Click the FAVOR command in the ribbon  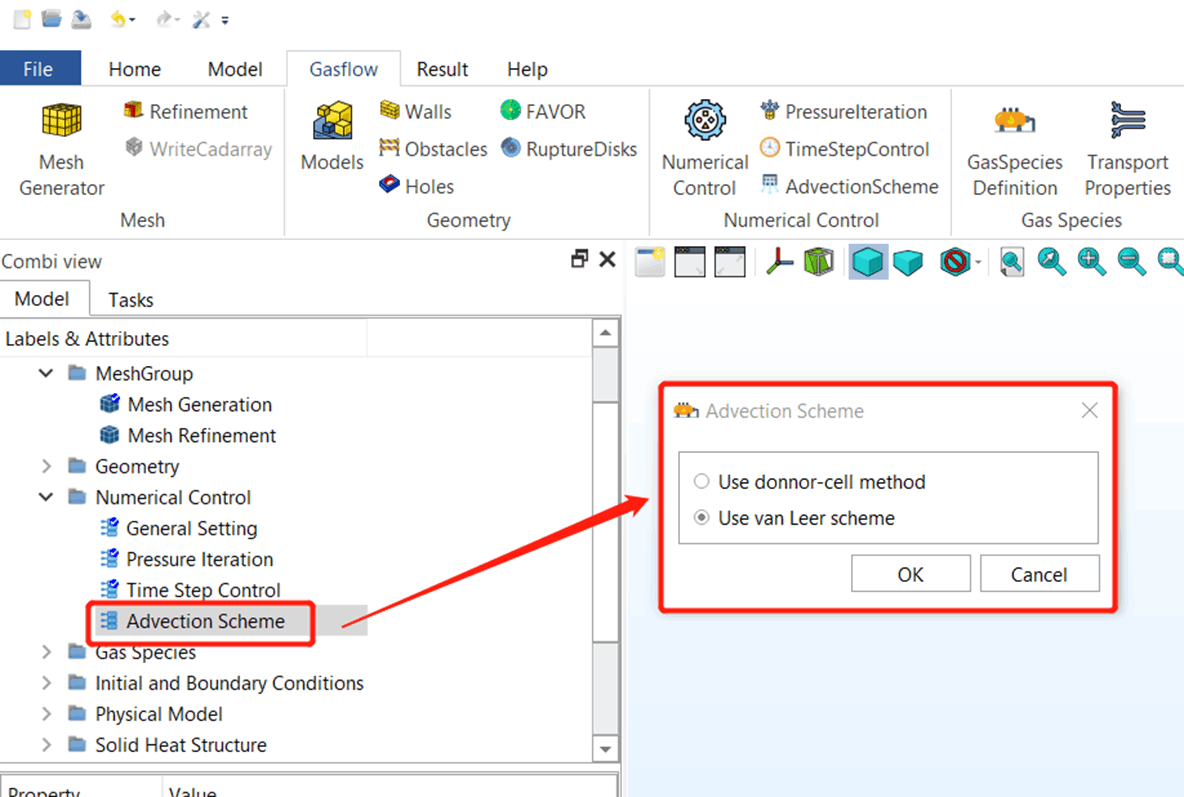tap(543, 111)
